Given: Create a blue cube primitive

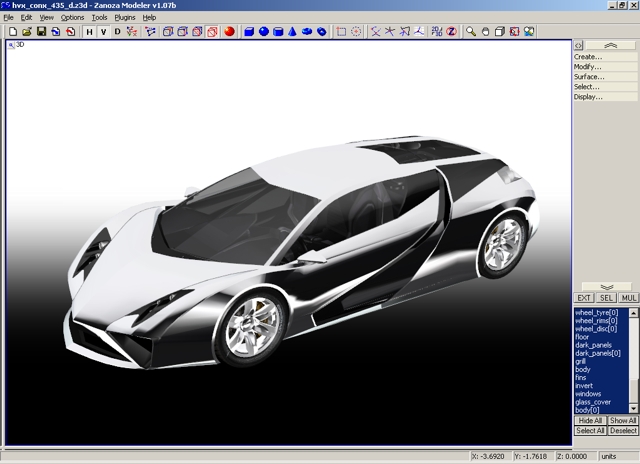Looking at the screenshot, I should pyautogui.click(x=249, y=32).
